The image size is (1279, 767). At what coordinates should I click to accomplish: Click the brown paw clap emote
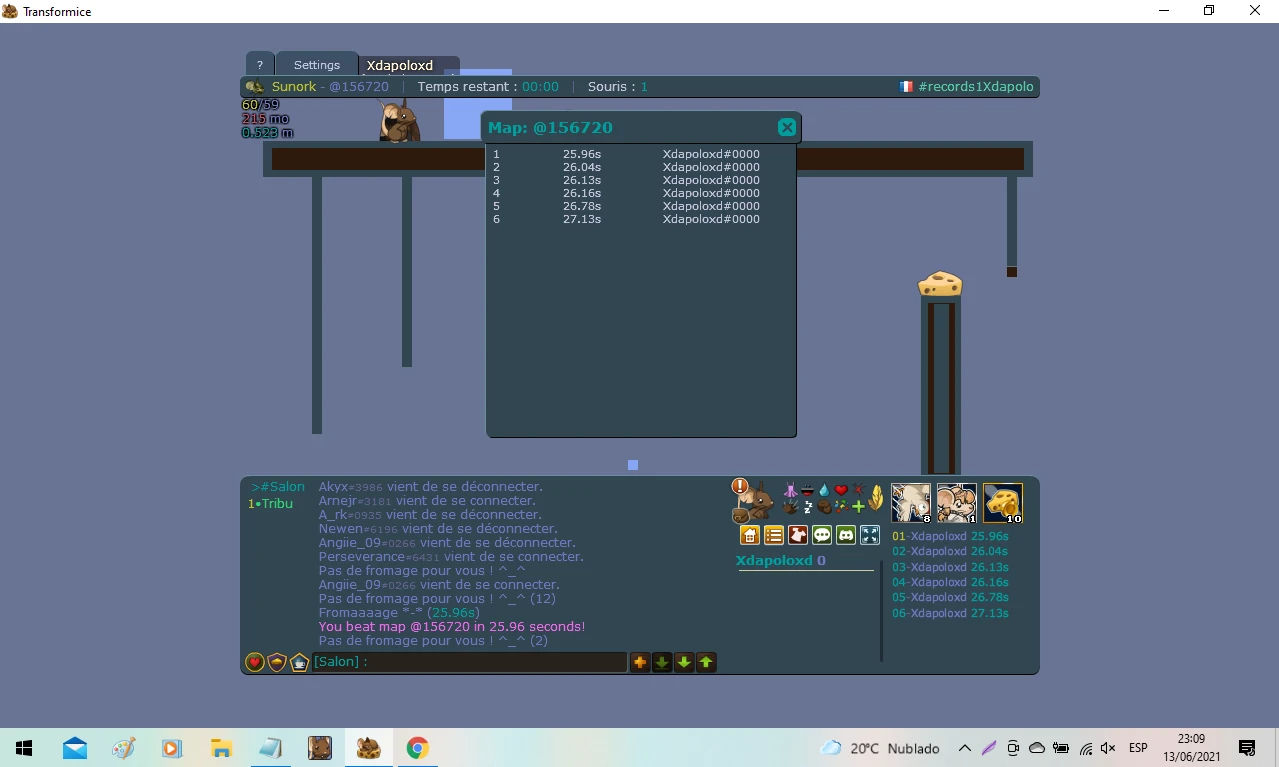[x=790, y=507]
